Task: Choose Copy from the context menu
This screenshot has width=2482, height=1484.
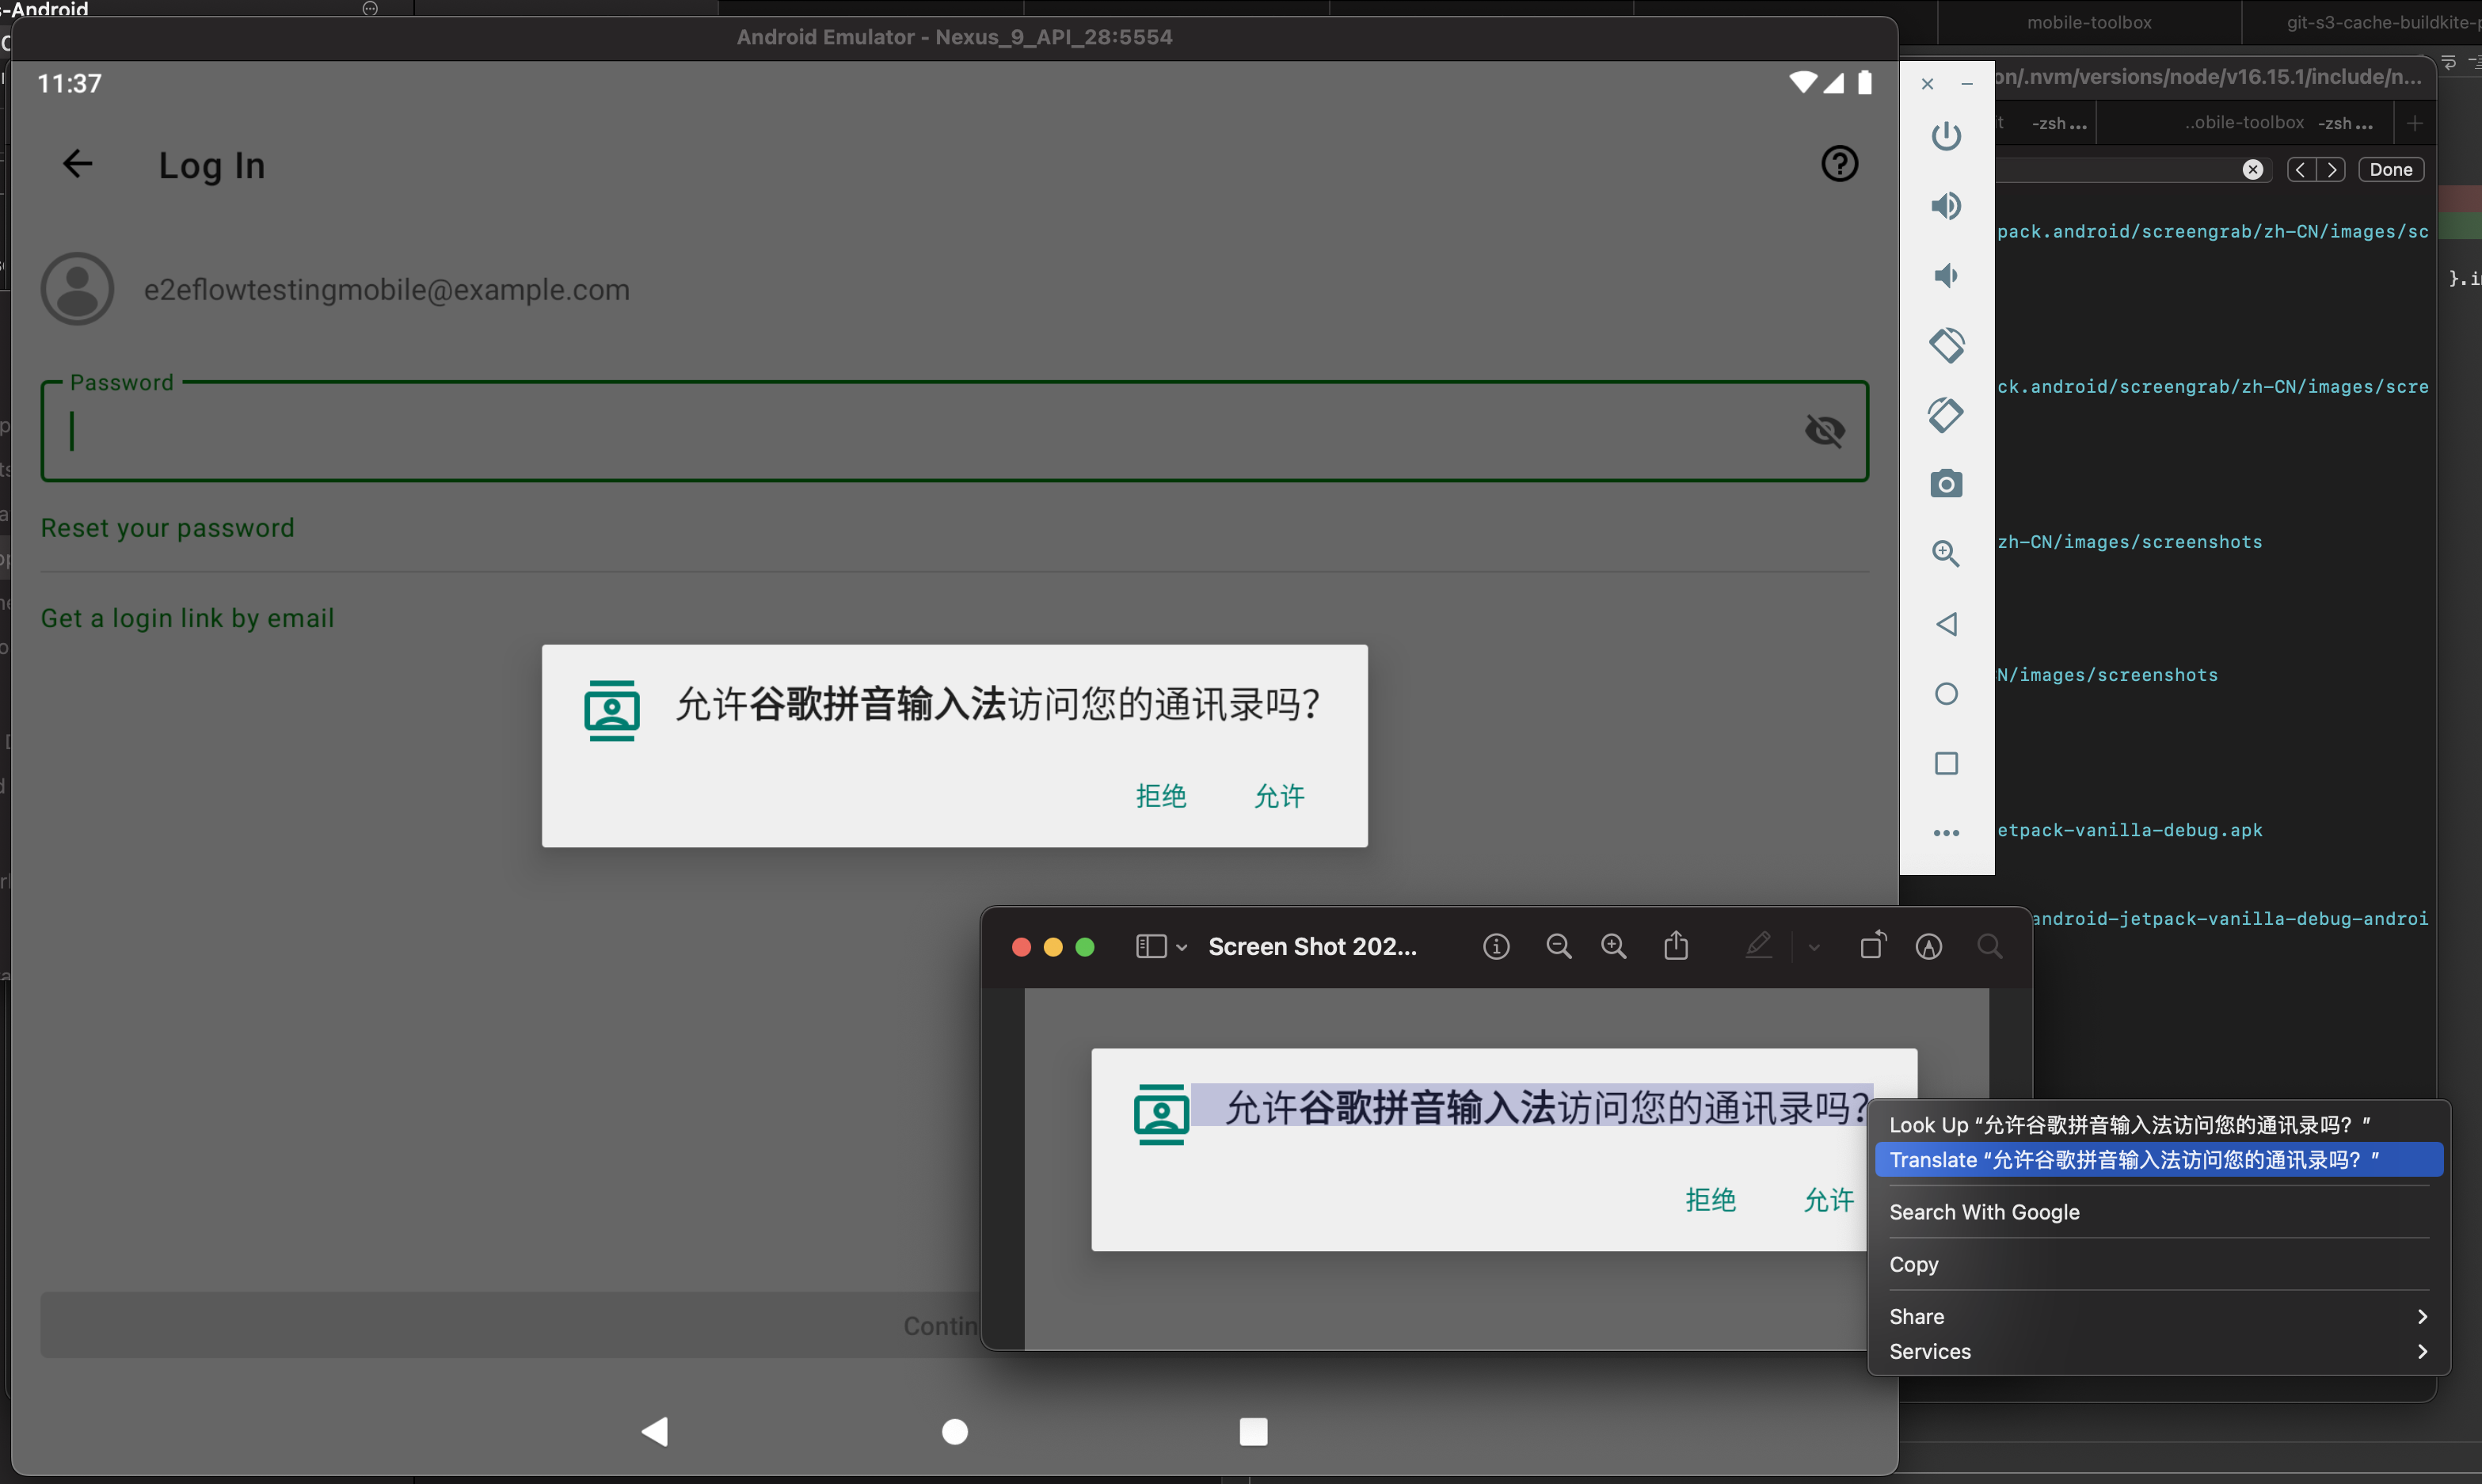Action: pos(1914,1264)
